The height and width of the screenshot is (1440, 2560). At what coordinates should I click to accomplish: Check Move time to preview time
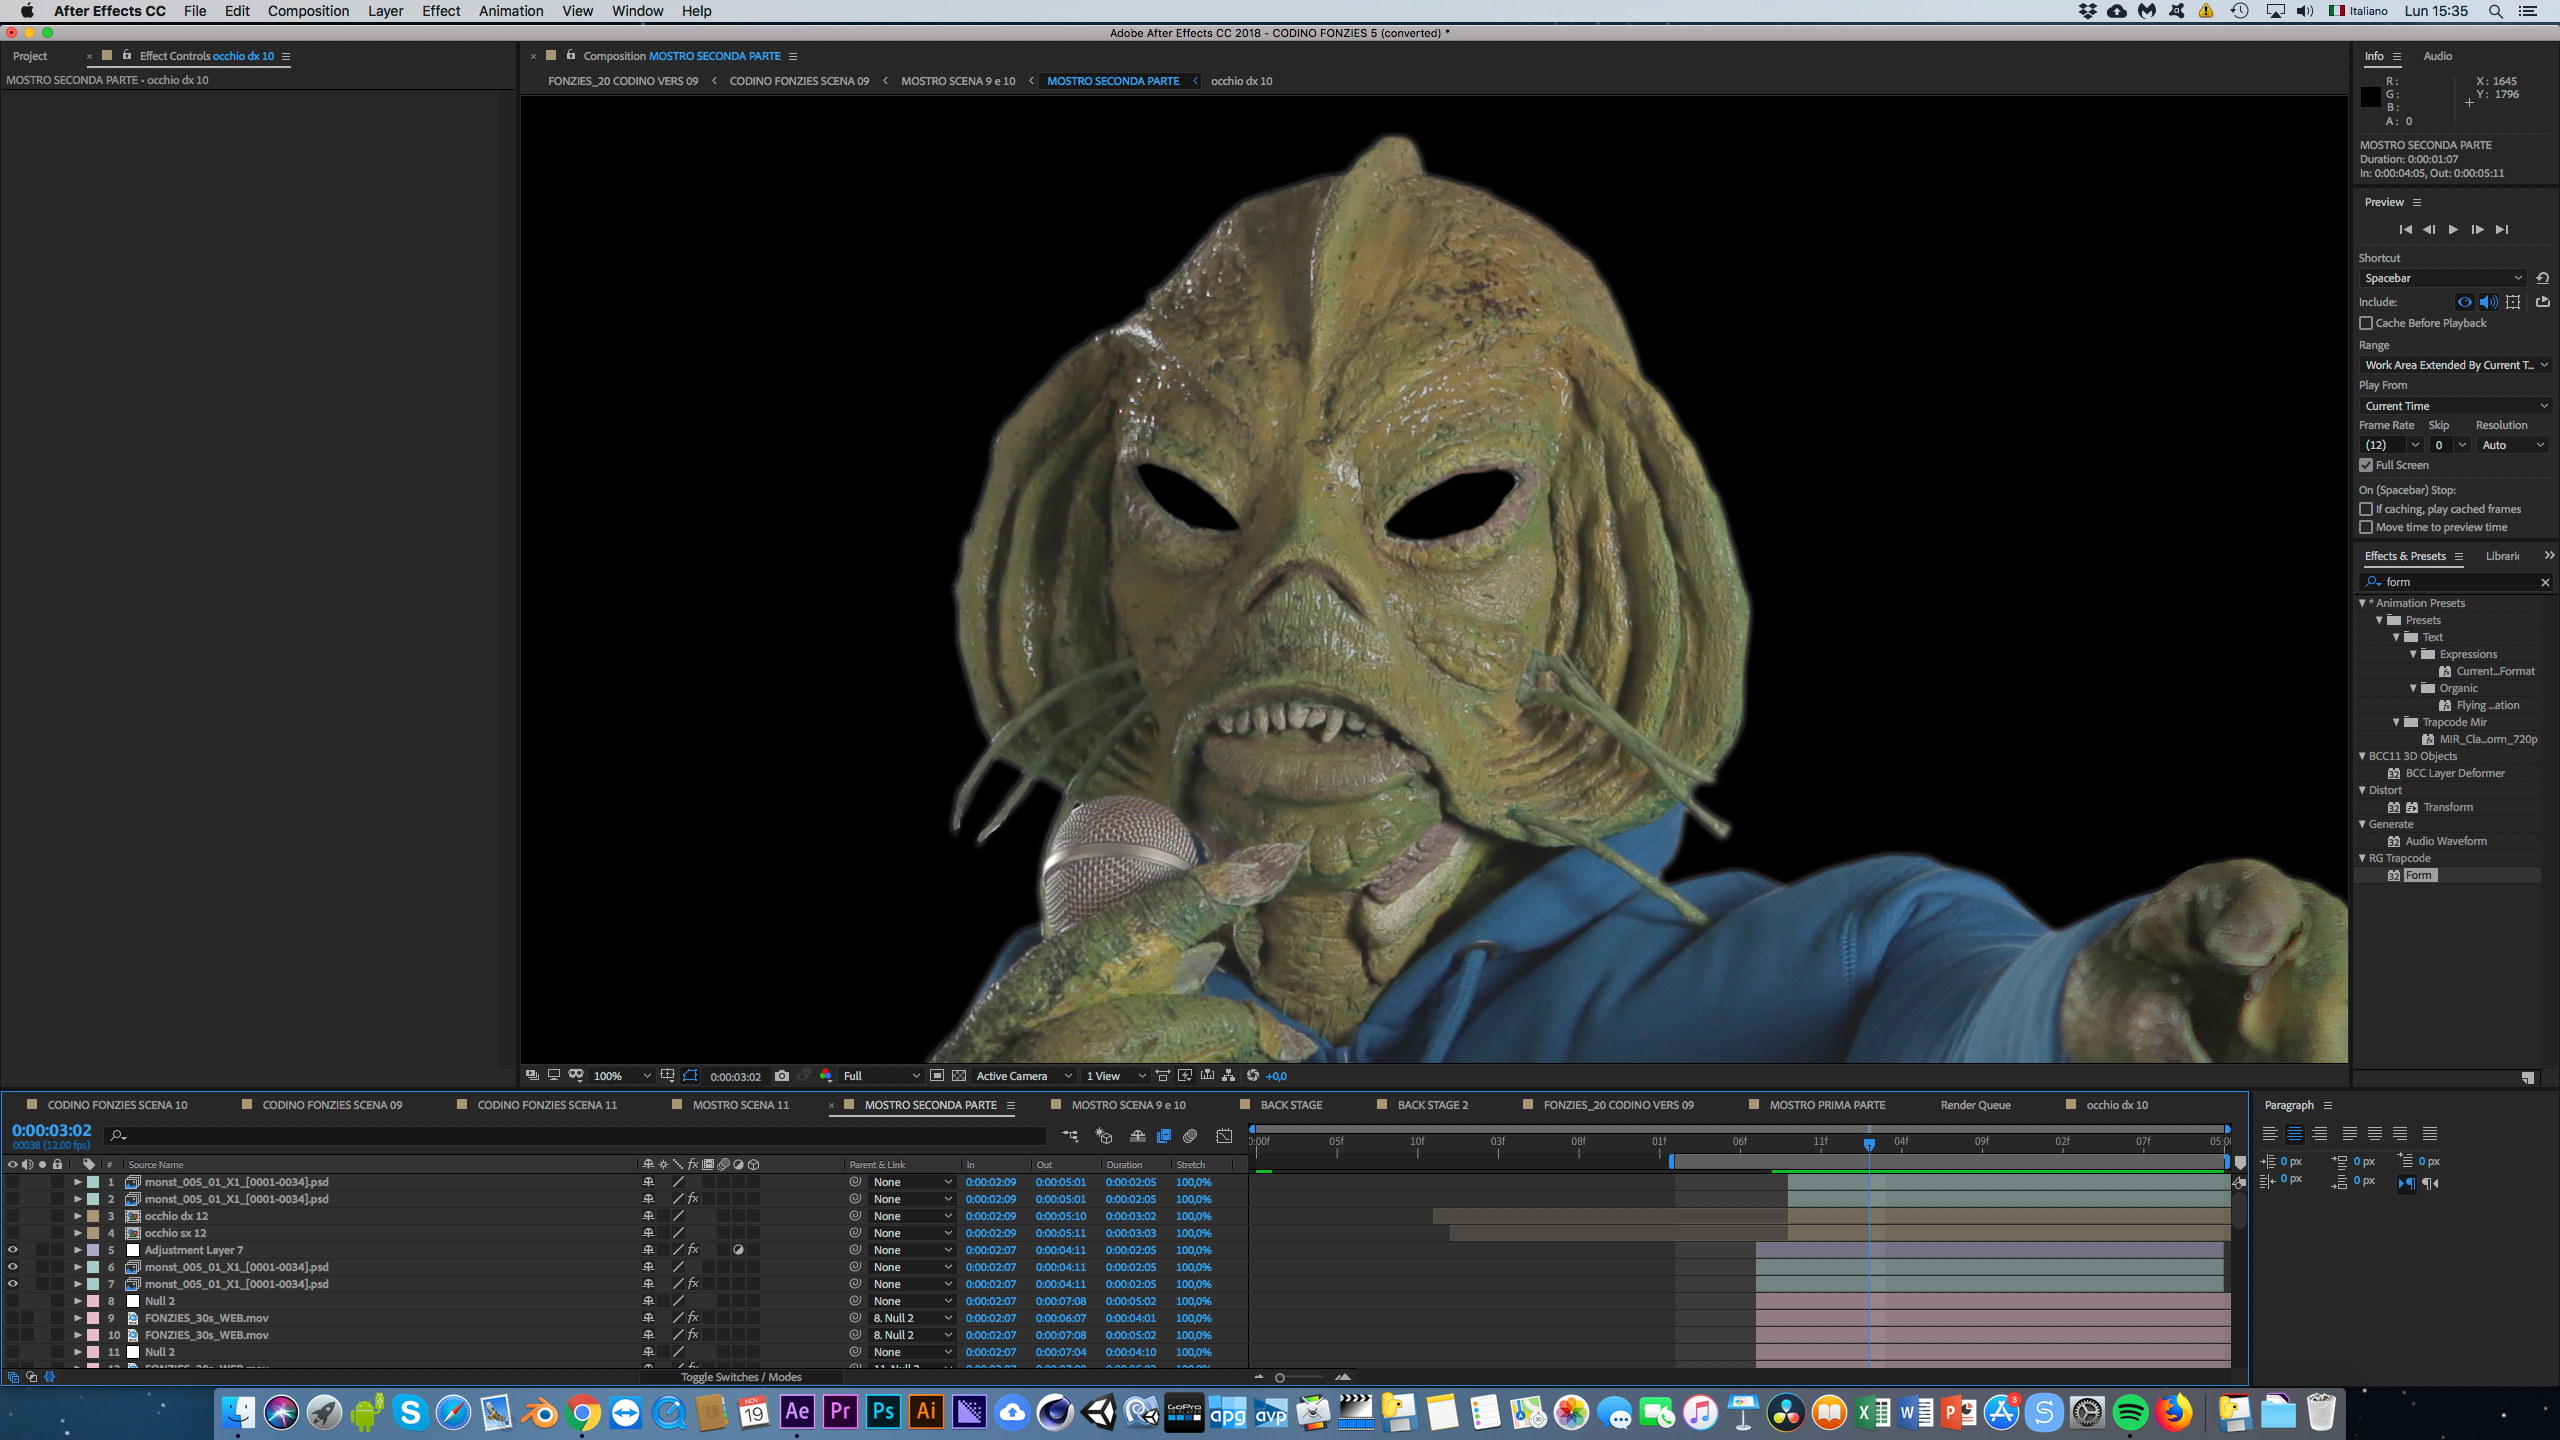coord(2366,527)
